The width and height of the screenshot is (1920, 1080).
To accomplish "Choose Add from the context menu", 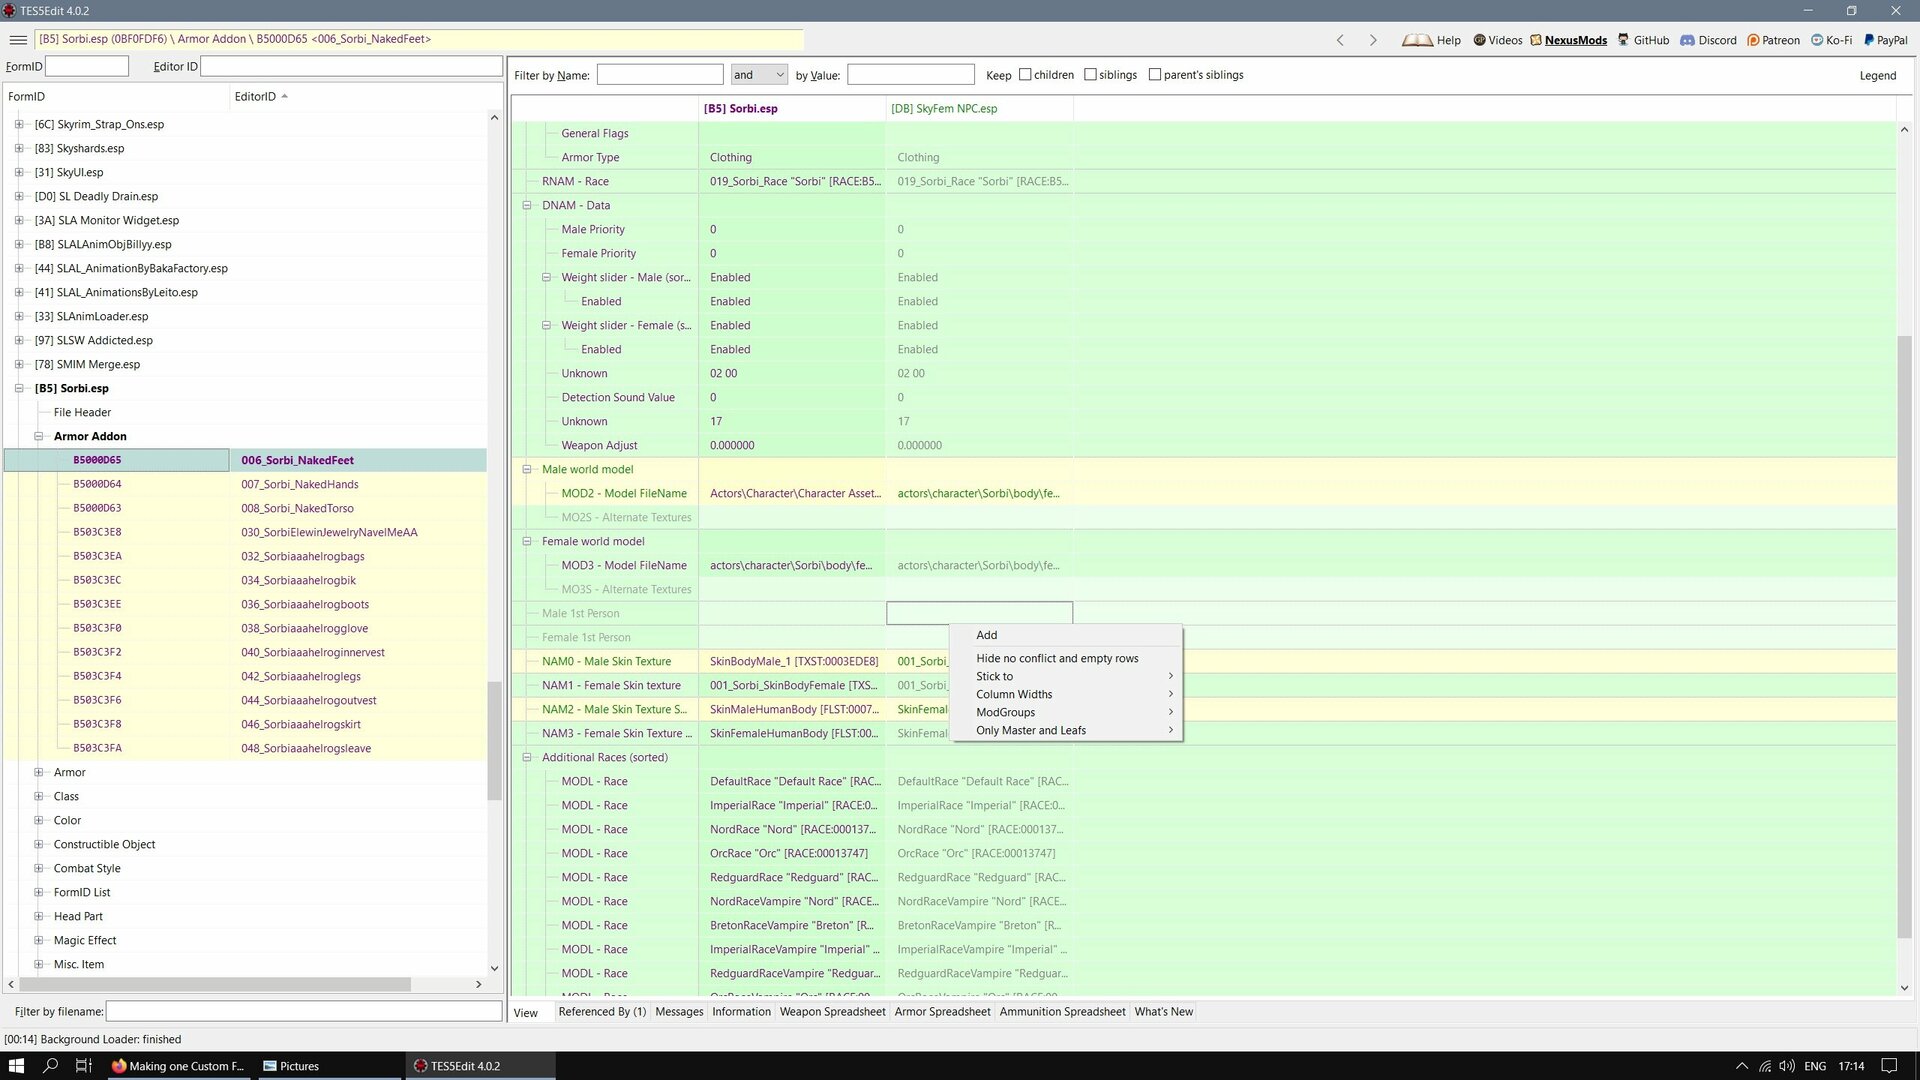I will point(1065,636).
